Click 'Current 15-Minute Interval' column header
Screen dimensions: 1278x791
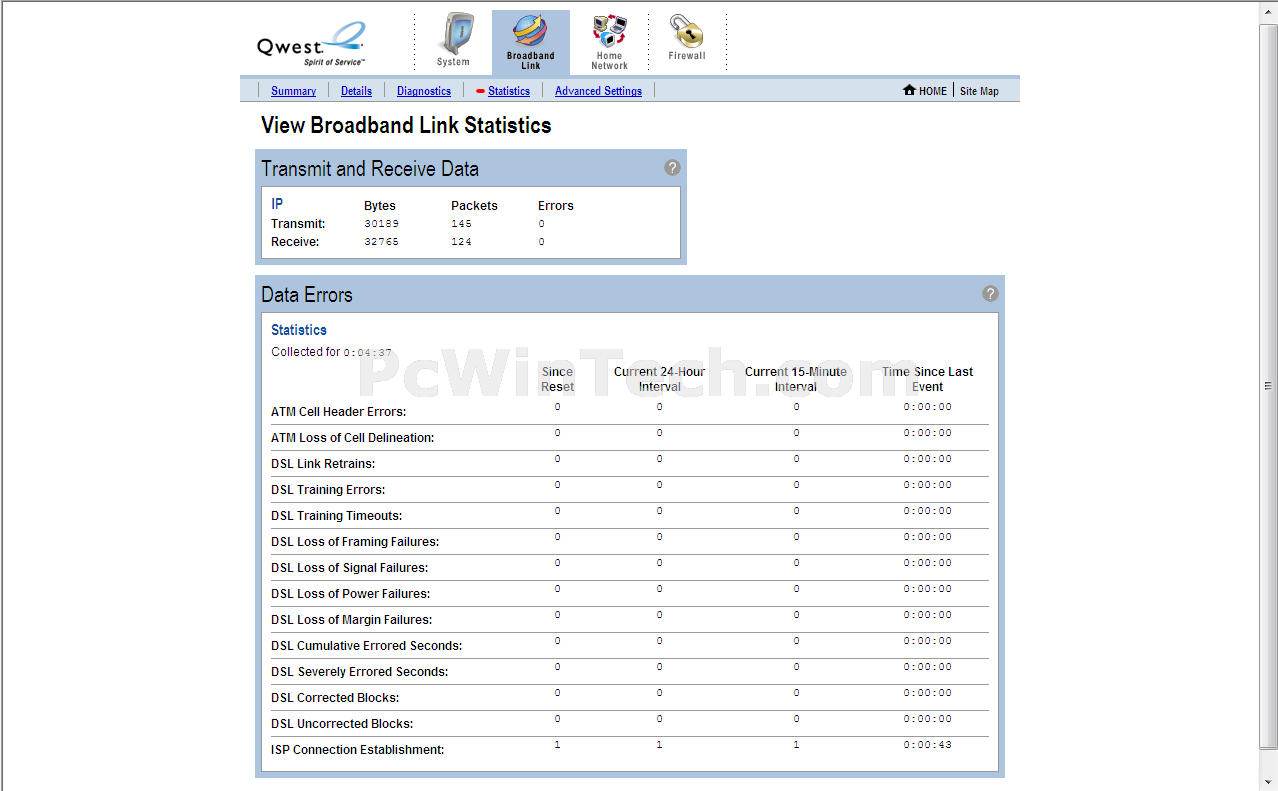796,379
